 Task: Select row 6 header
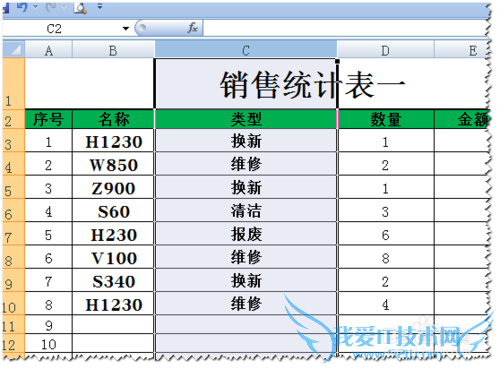(x=14, y=211)
